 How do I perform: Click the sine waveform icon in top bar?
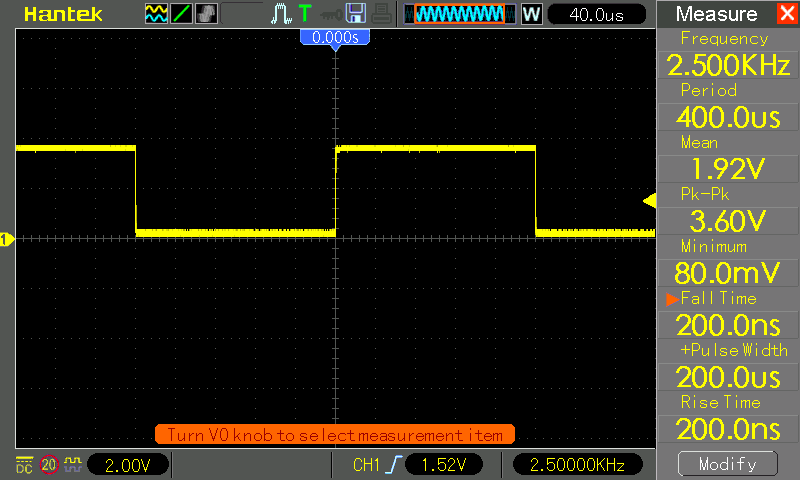[156, 14]
